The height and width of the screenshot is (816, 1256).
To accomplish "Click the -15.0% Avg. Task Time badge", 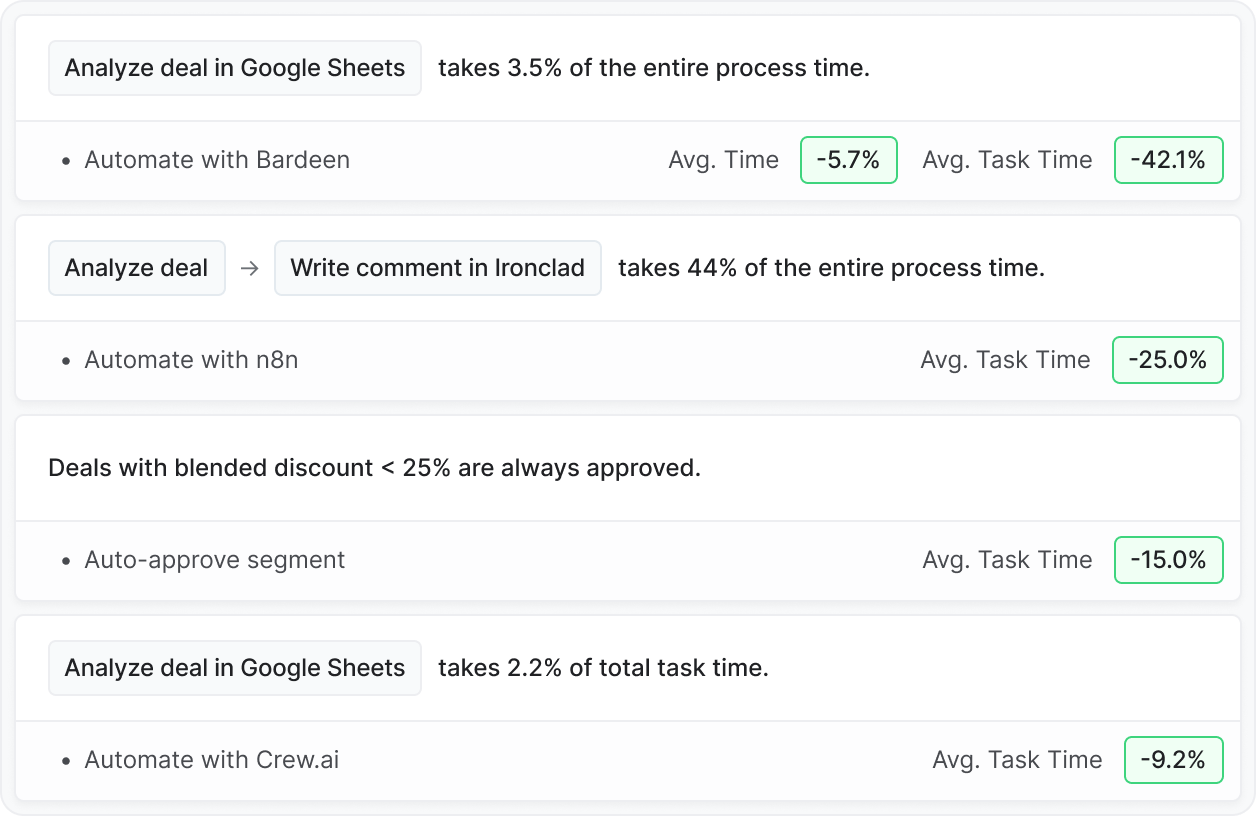I will click(x=1168, y=560).
